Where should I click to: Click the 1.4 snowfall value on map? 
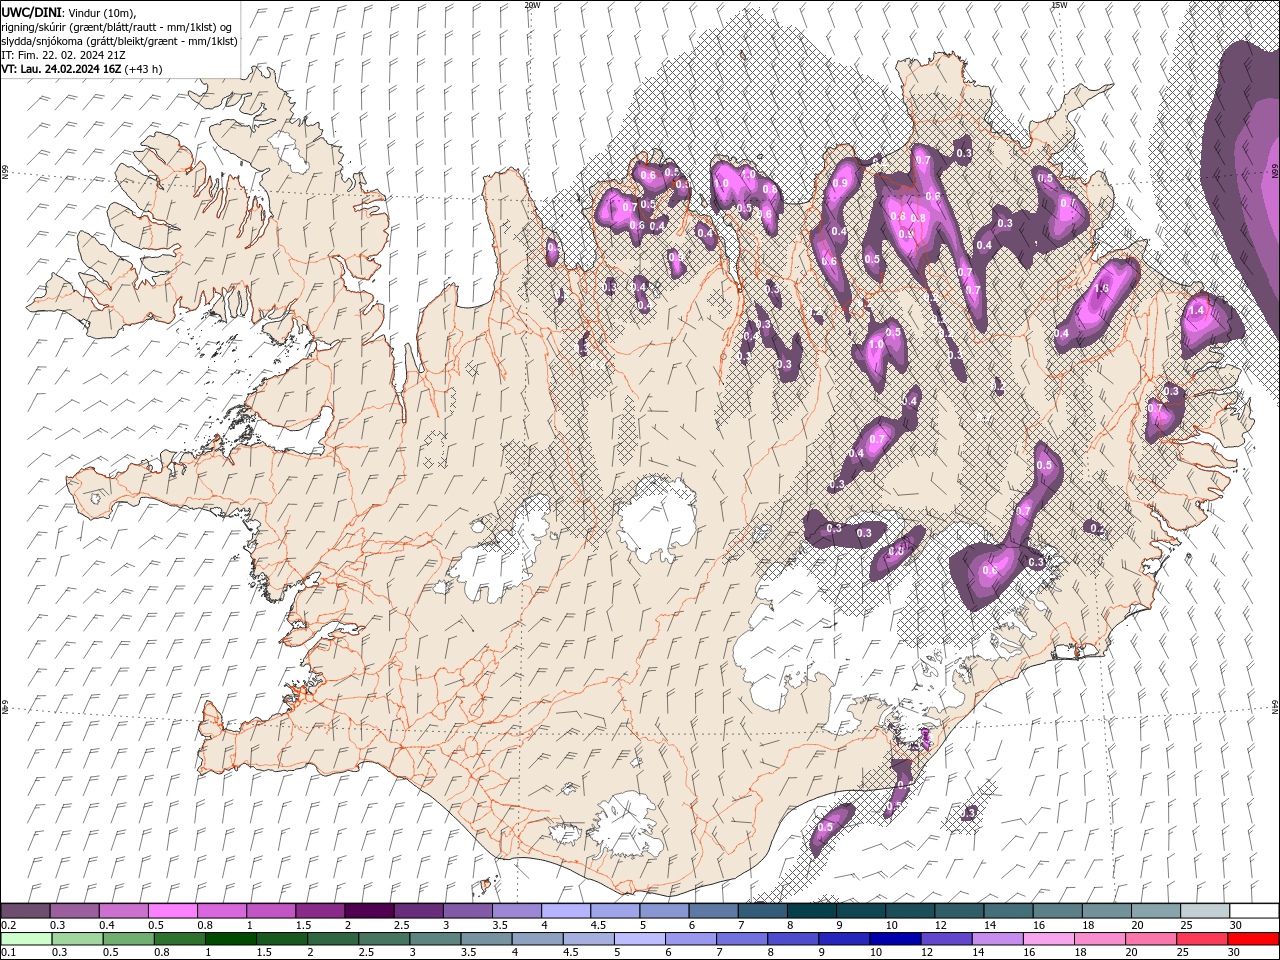(1195, 311)
